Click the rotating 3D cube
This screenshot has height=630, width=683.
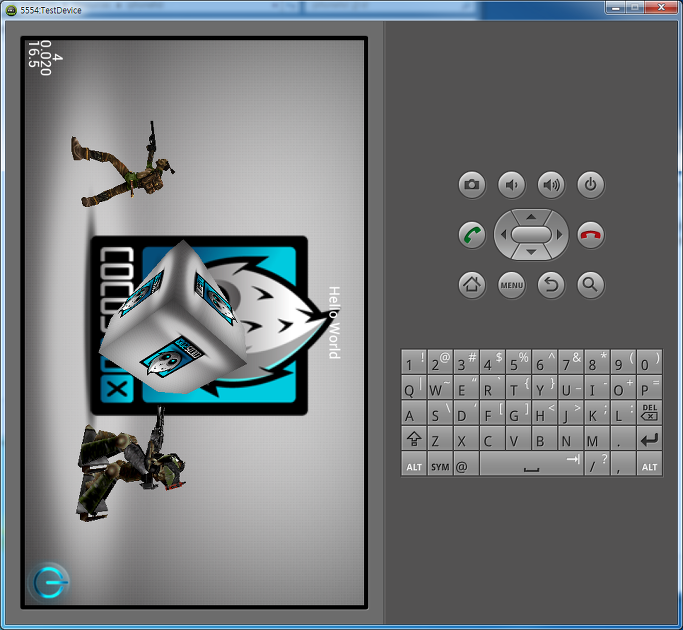173,317
